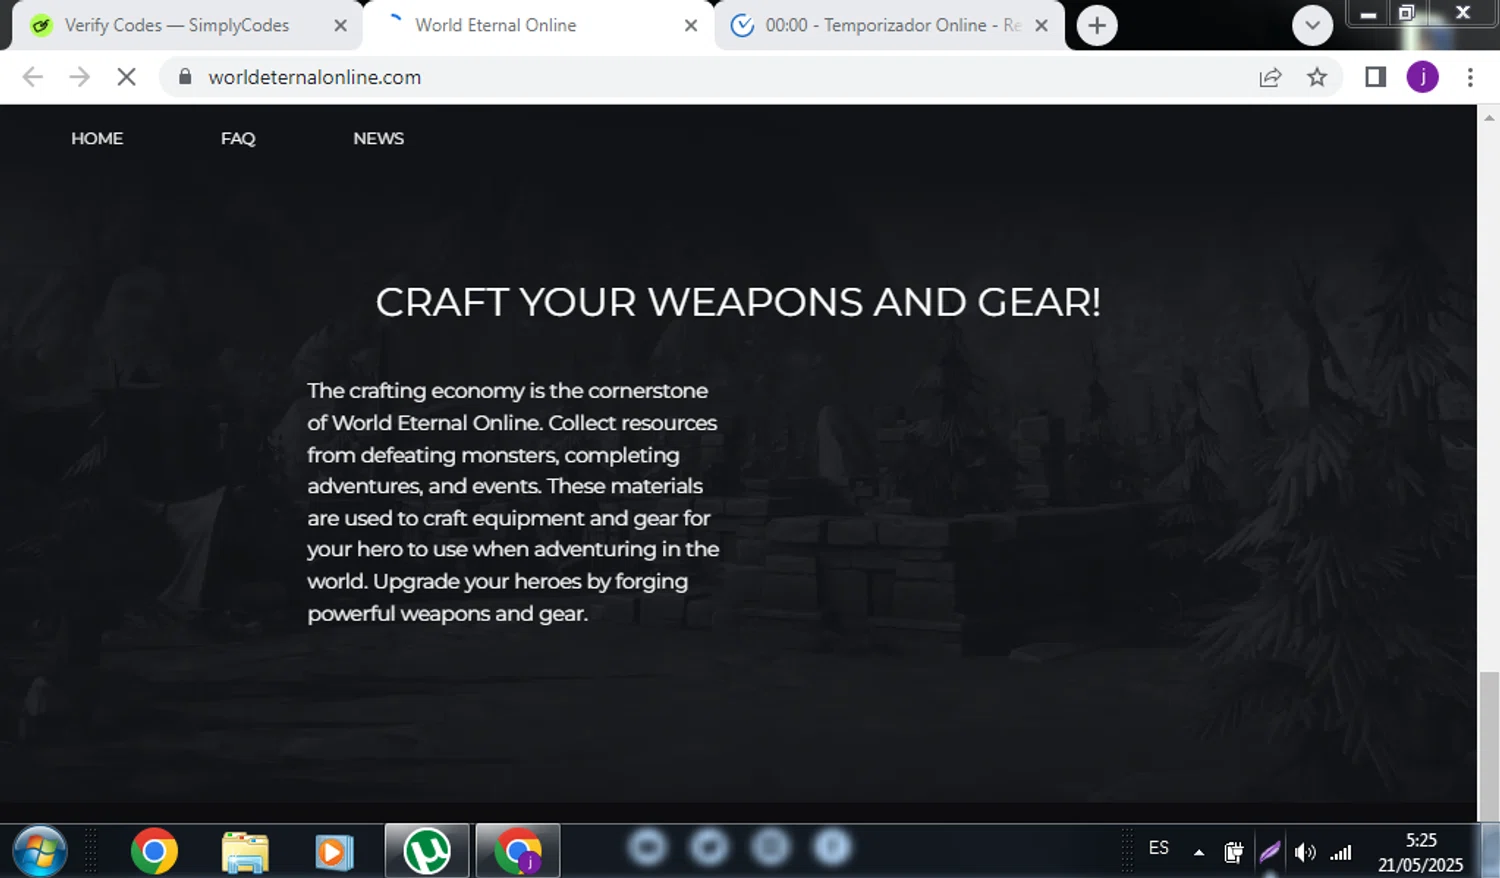Select the active Chrome profile window in taskbar
Viewport: 1500px width, 878px height.
517,852
